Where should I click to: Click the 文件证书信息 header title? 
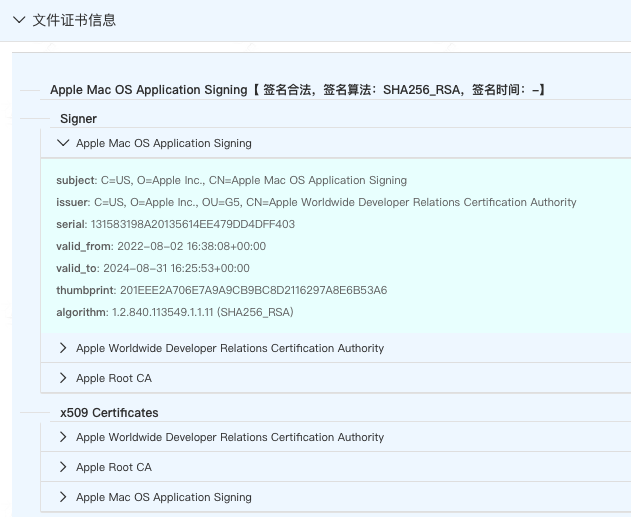tap(74, 20)
